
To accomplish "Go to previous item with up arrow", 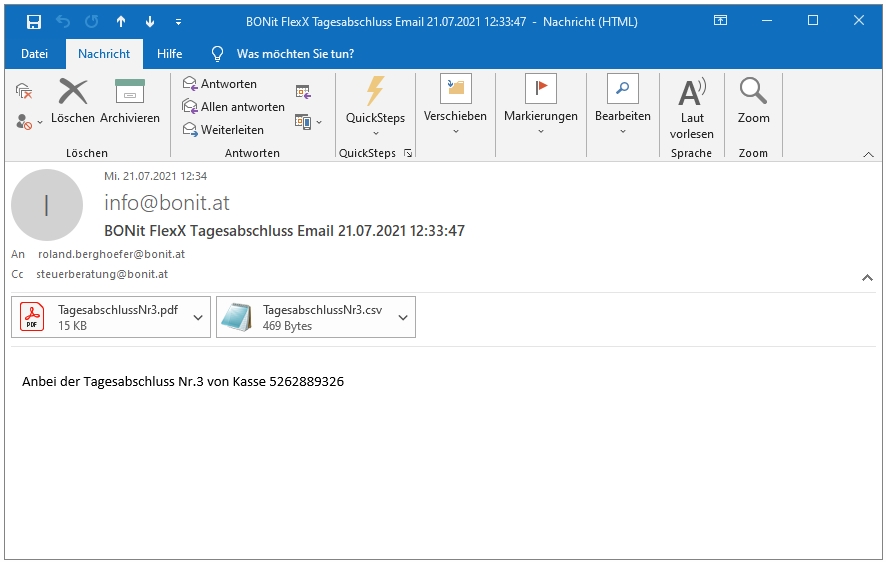I will coord(121,22).
